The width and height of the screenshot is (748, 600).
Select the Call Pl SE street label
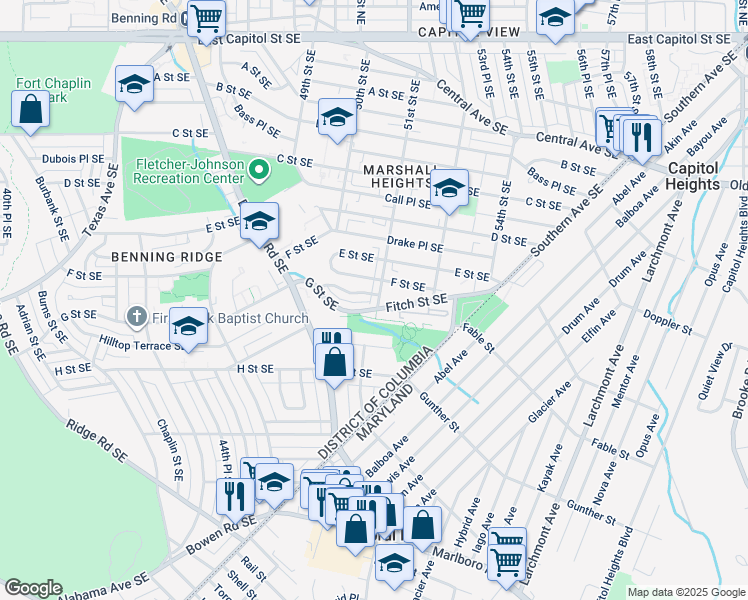pyautogui.click(x=408, y=201)
